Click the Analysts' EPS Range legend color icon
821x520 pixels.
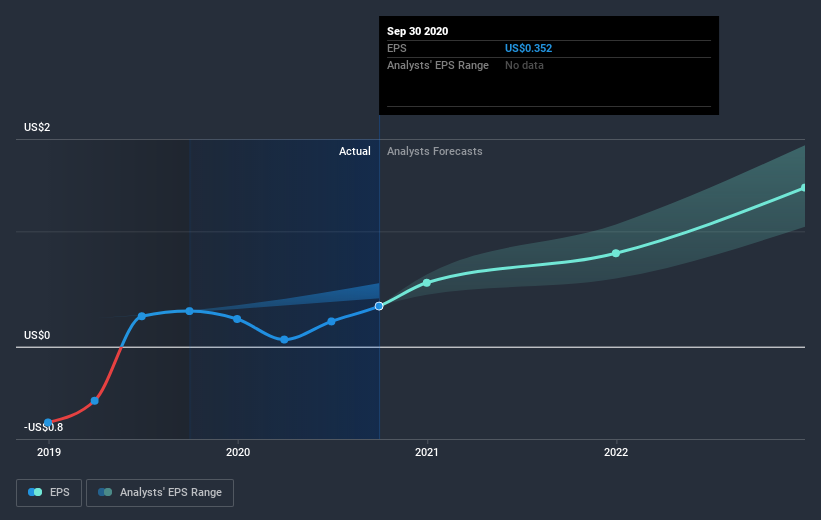tap(105, 492)
